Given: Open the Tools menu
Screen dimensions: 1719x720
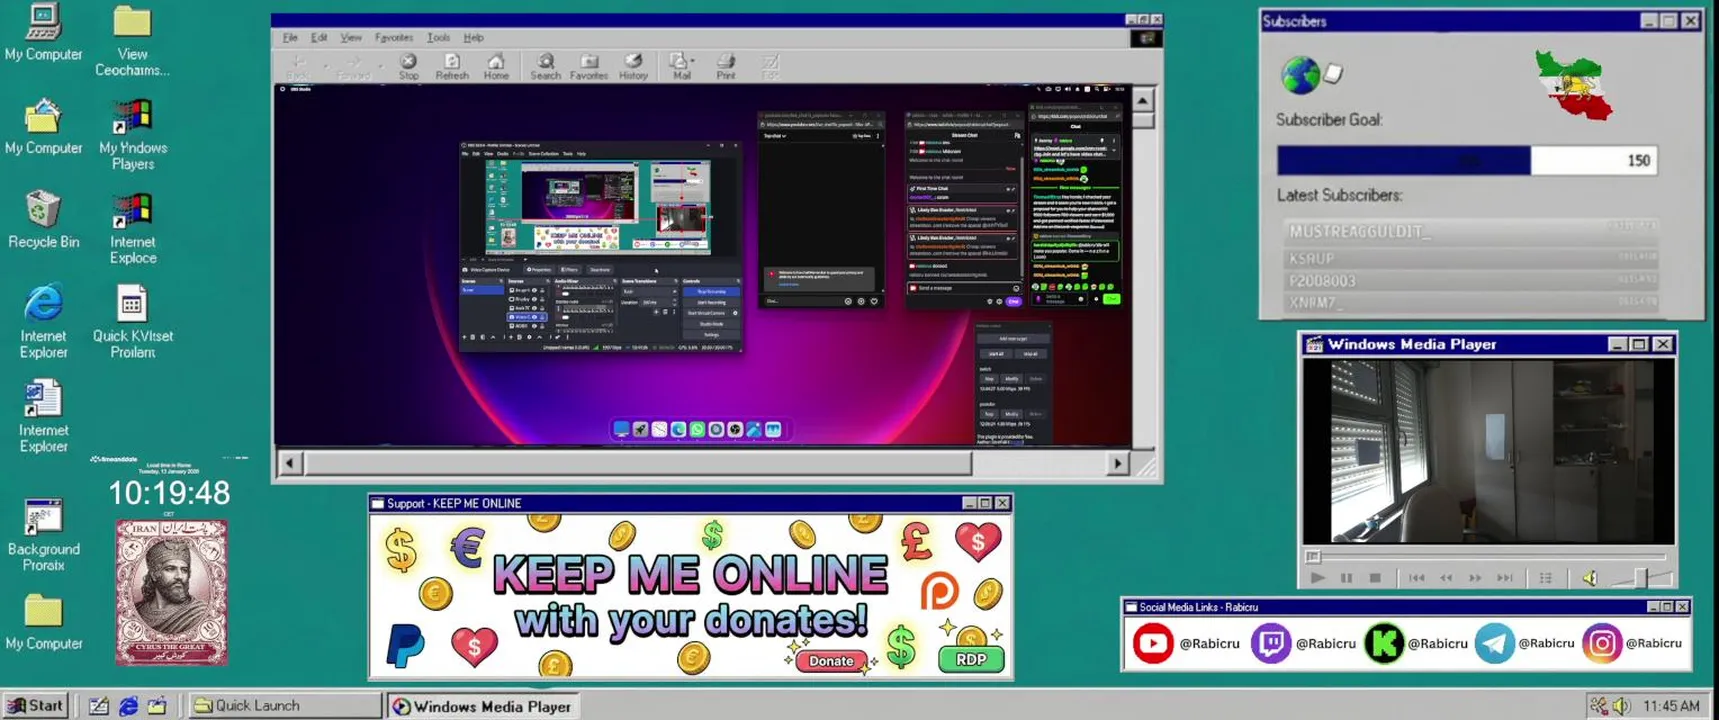Looking at the screenshot, I should click(x=439, y=38).
